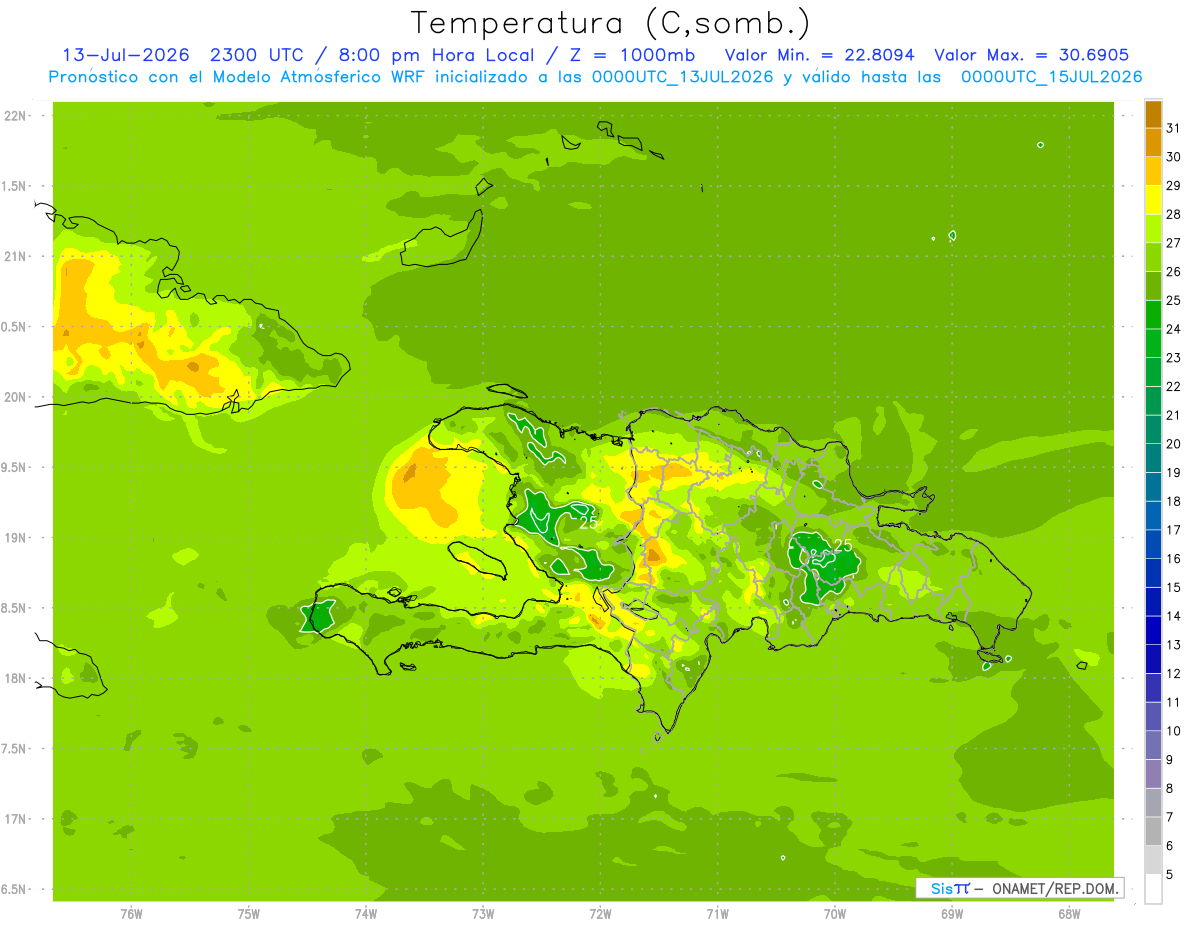Click the '72W' longitude label
The image size is (1200, 927).
click(x=600, y=913)
